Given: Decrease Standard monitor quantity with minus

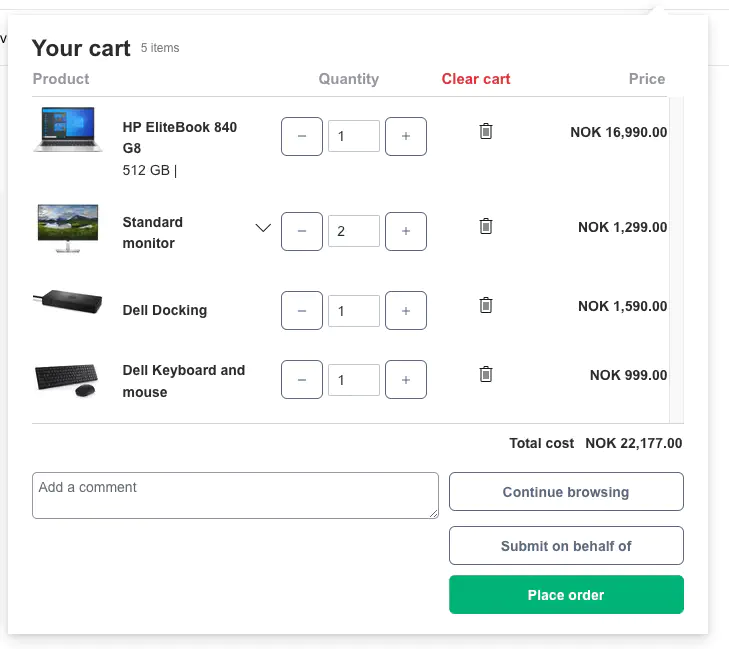Looking at the screenshot, I should [302, 231].
